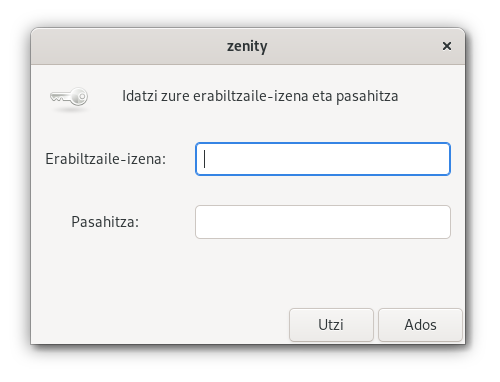Click the right end of the Pasahitza field

(x=440, y=222)
